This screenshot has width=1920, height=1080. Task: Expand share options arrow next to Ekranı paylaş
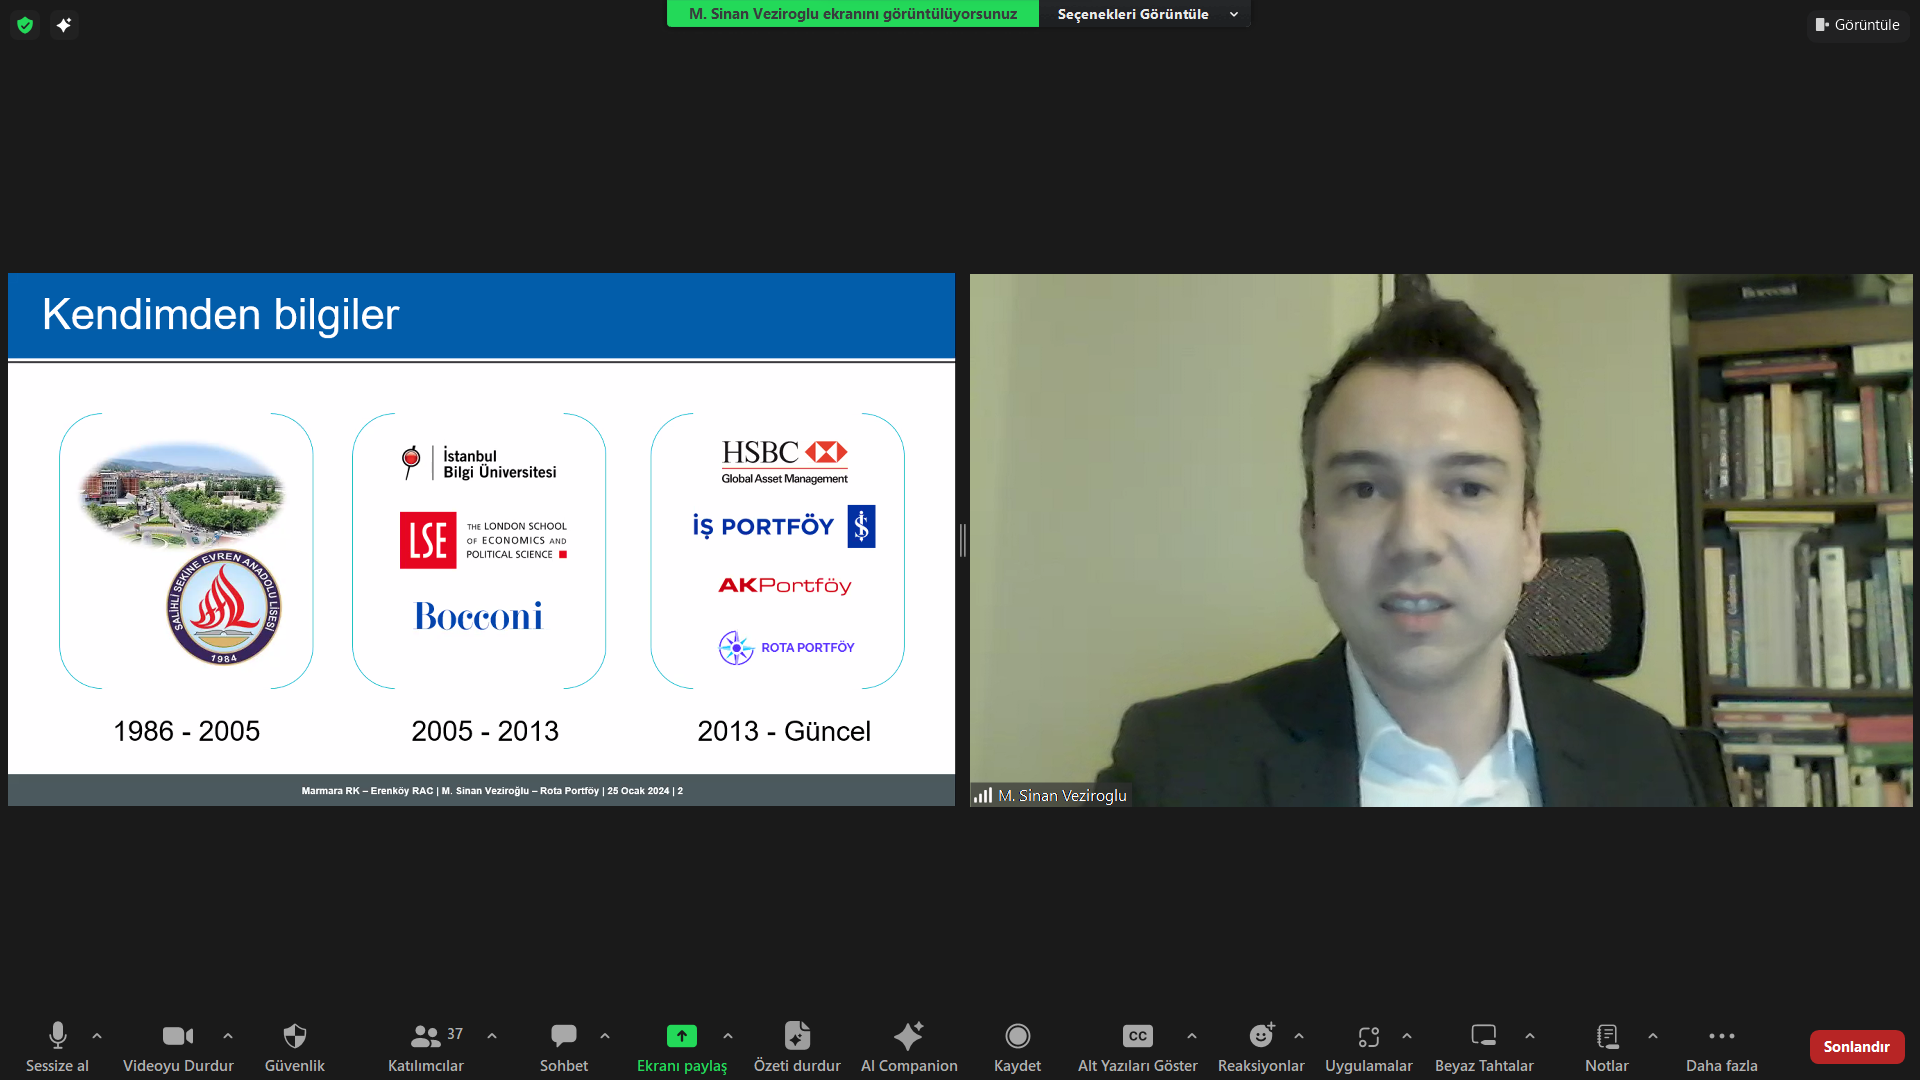coord(728,1036)
